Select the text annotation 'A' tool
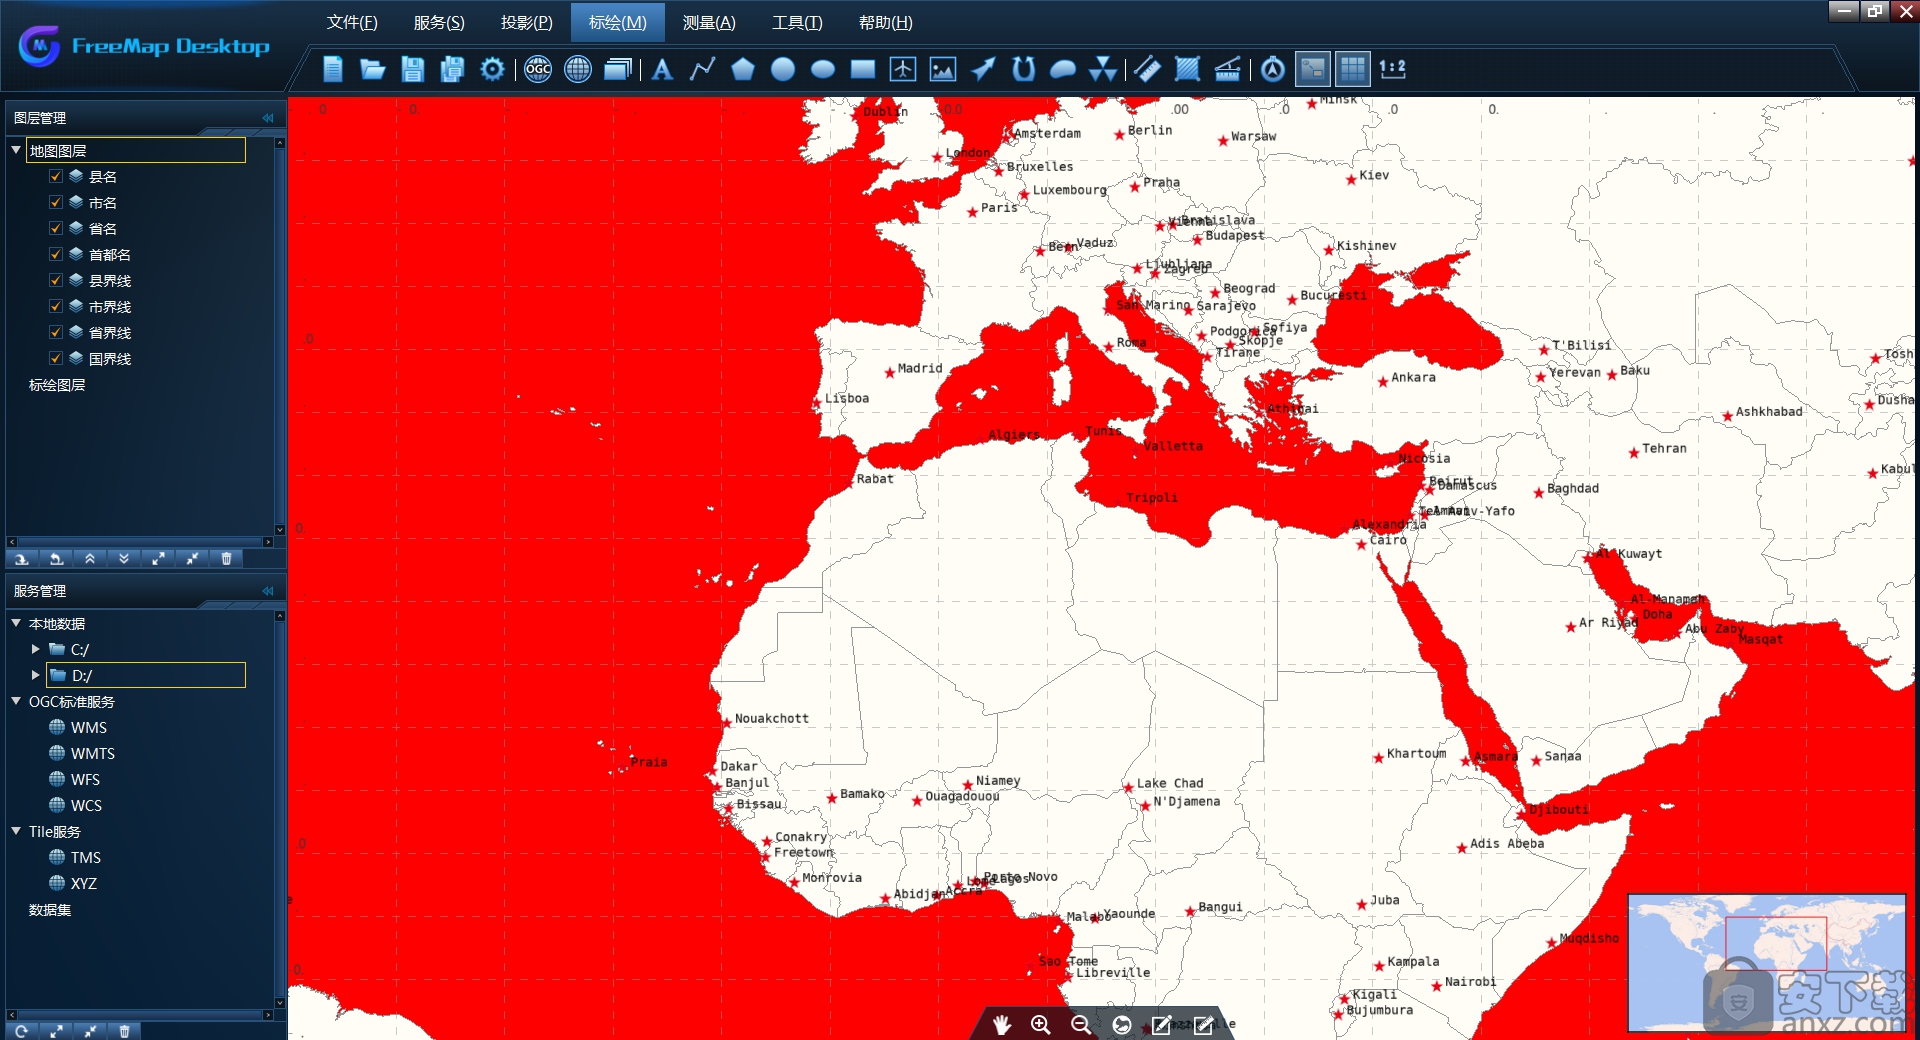This screenshot has width=1920, height=1040. (x=662, y=69)
